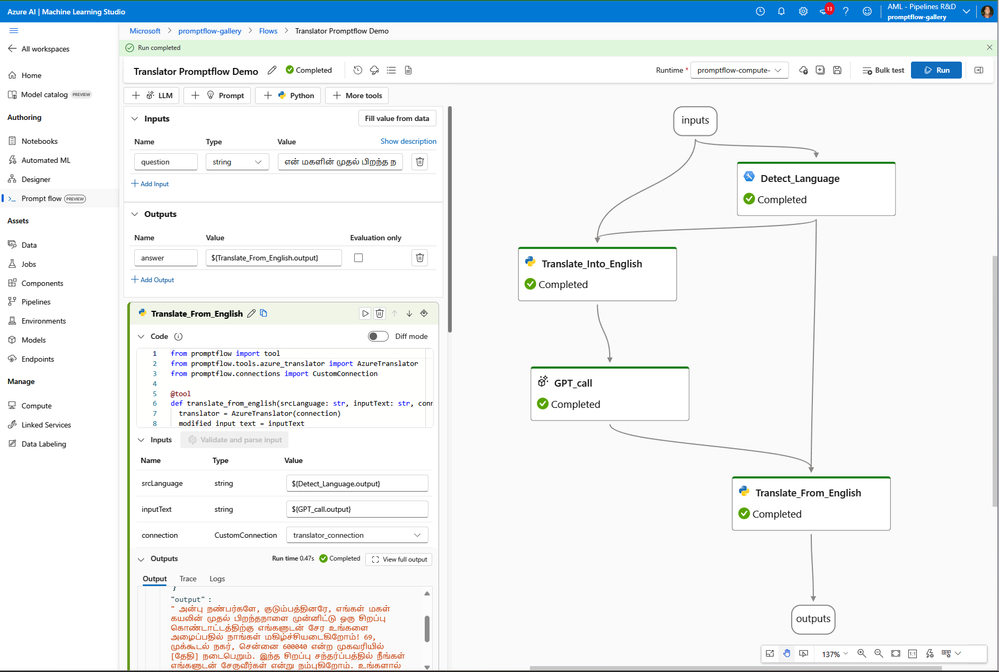Select the GPT_call node in graph
Screen dimensions: 999x672
pyautogui.click(x=610, y=394)
